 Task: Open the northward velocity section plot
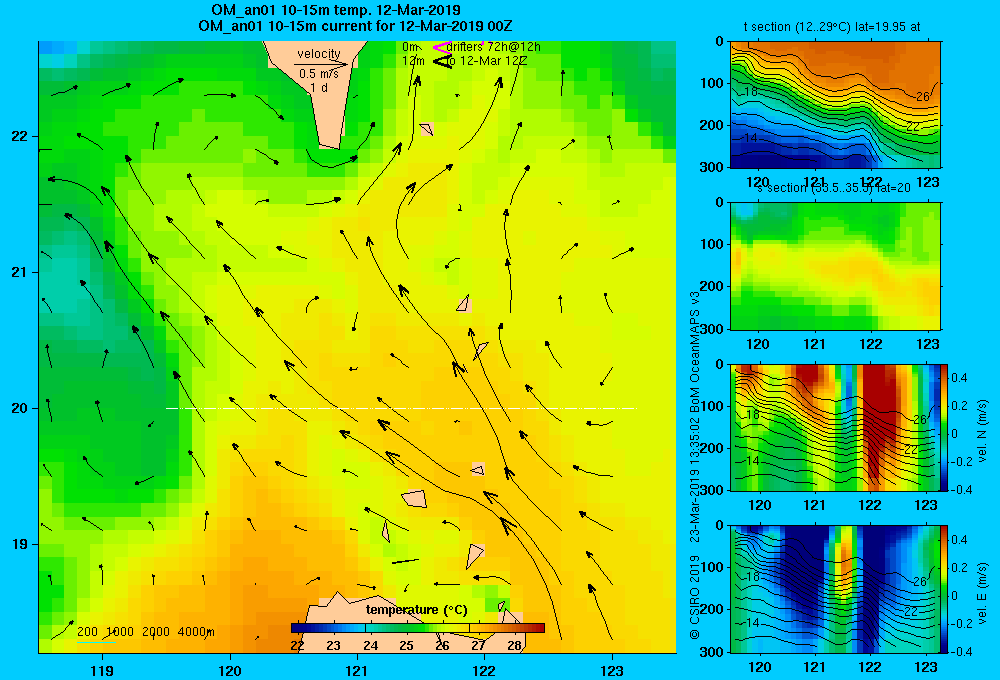(835, 427)
